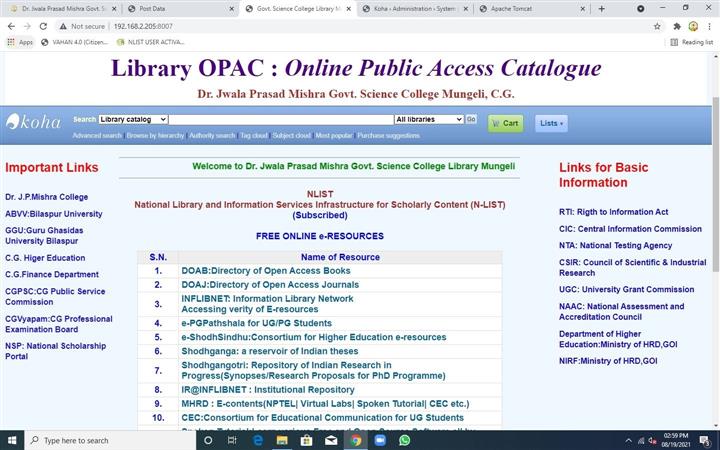This screenshot has width=720, height=450.
Task: Open Purchase suggestions link
Action: 388,135
